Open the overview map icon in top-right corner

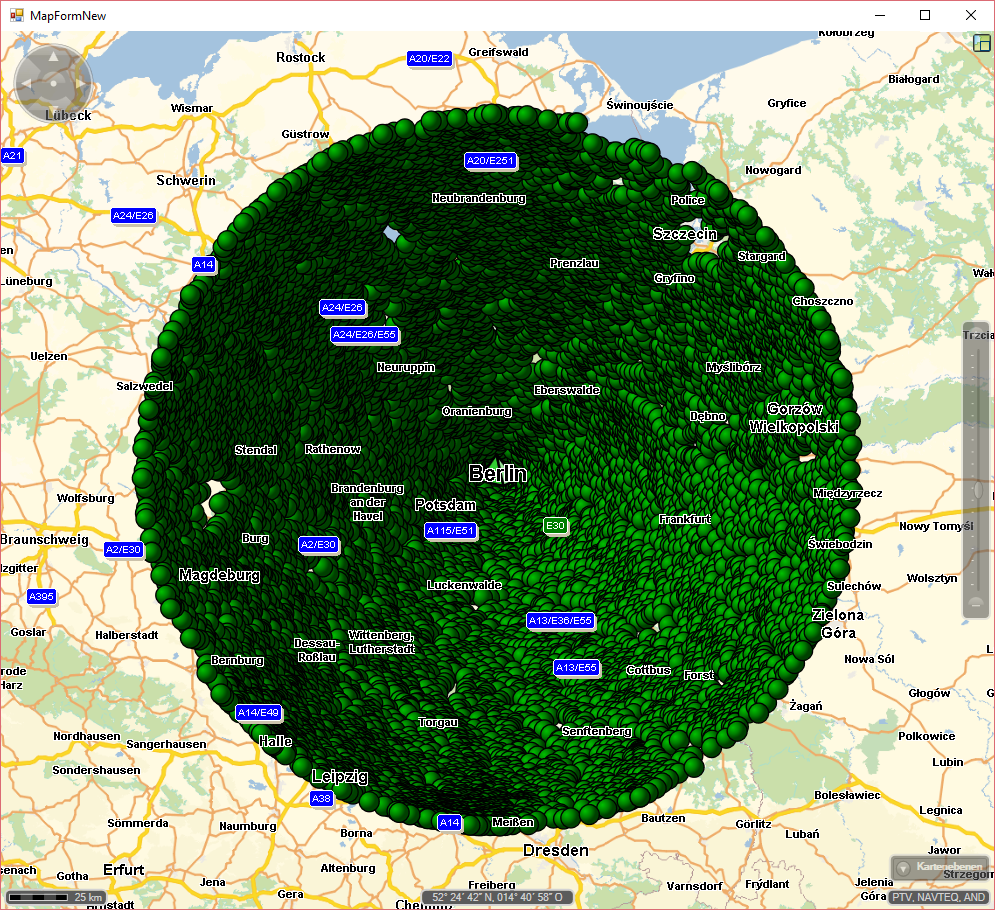[x=982, y=43]
